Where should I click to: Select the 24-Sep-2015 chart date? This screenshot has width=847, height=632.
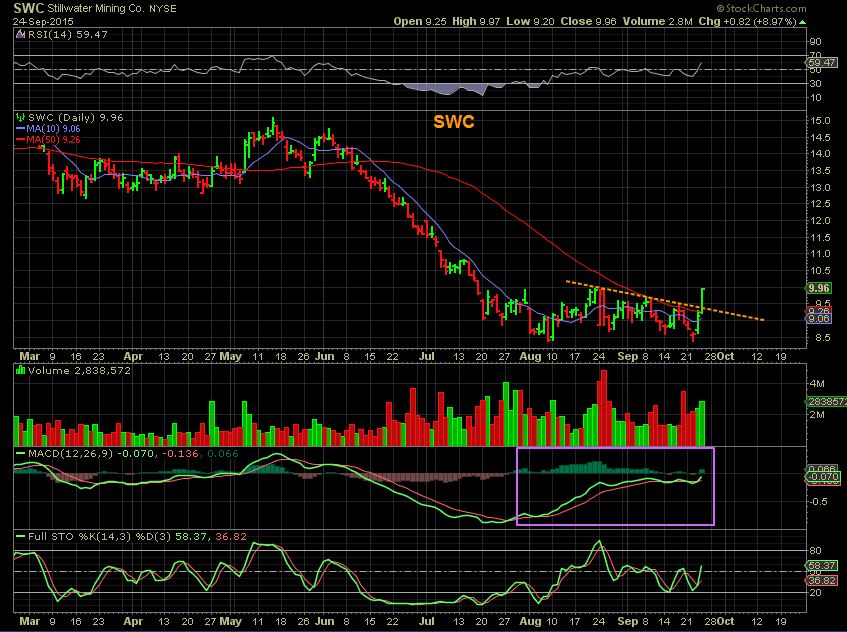point(43,22)
